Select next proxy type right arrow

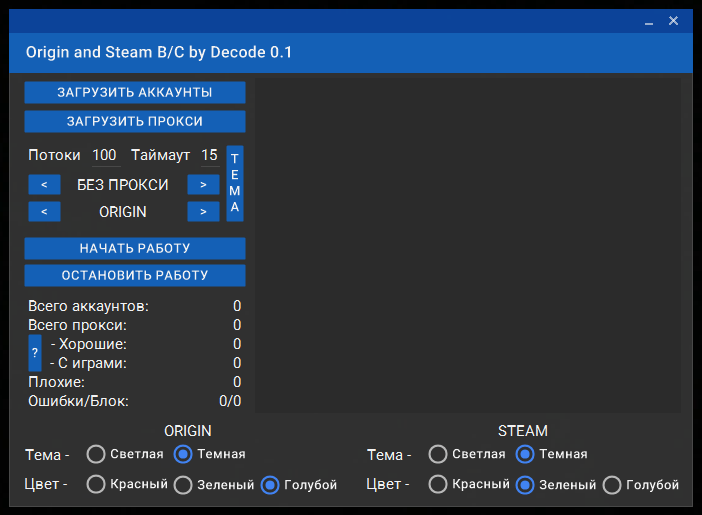(203, 185)
